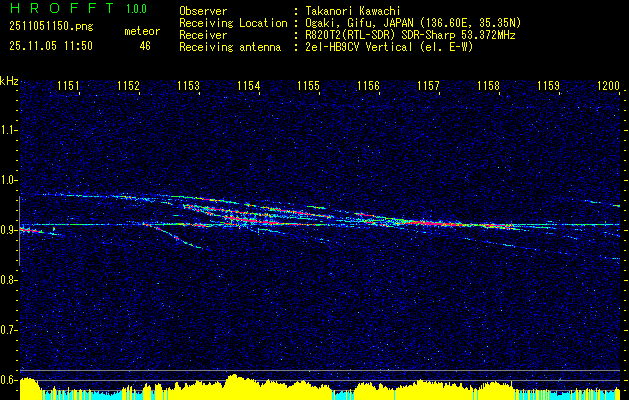The width and height of the screenshot is (629, 400).
Task: Click the 2el-HB9CV Vertical antenna text
Action: pos(389,47)
